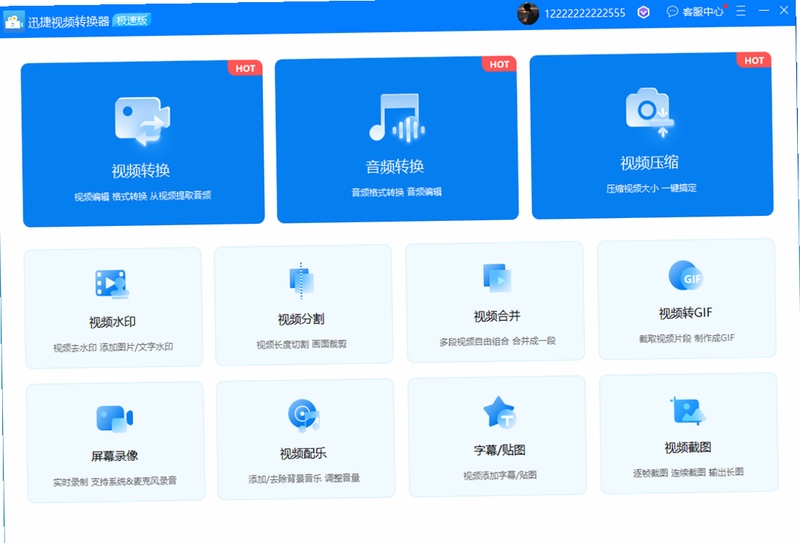The image size is (800, 543).
Task: Click HOT badge on 视频转换 card
Action: (x=245, y=68)
